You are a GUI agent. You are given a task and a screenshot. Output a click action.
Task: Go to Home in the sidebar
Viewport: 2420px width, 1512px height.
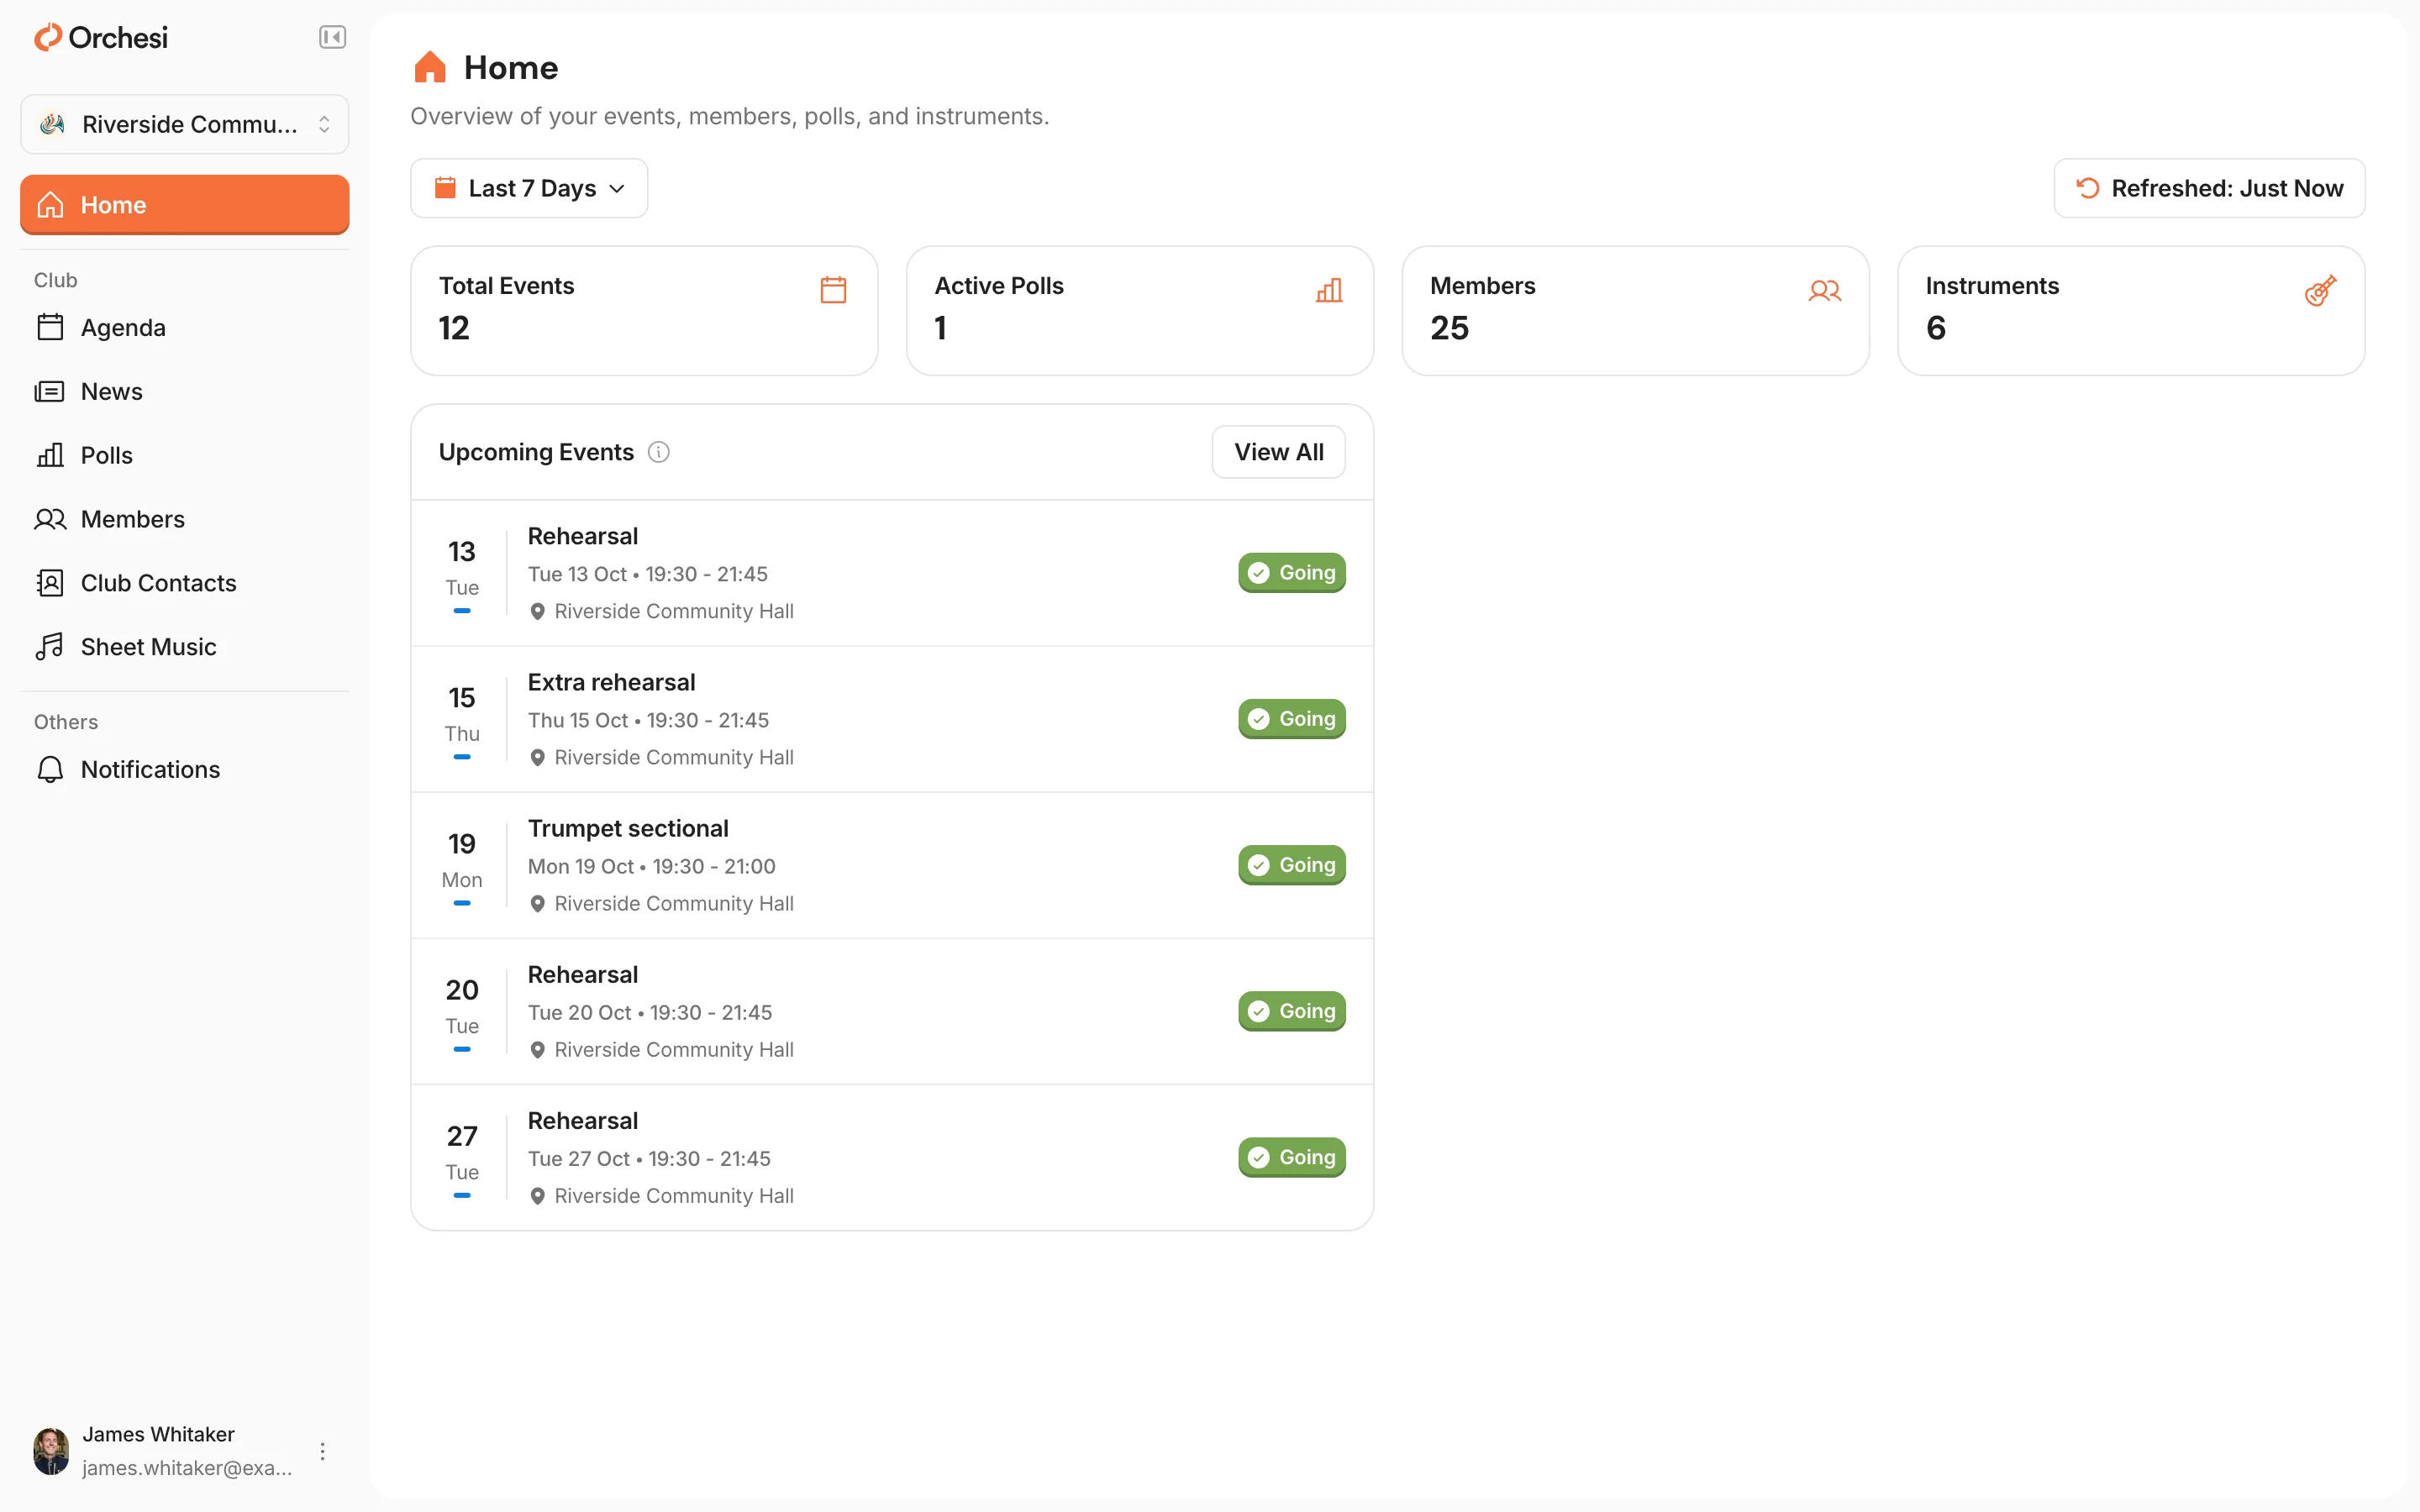pyautogui.click(x=185, y=205)
